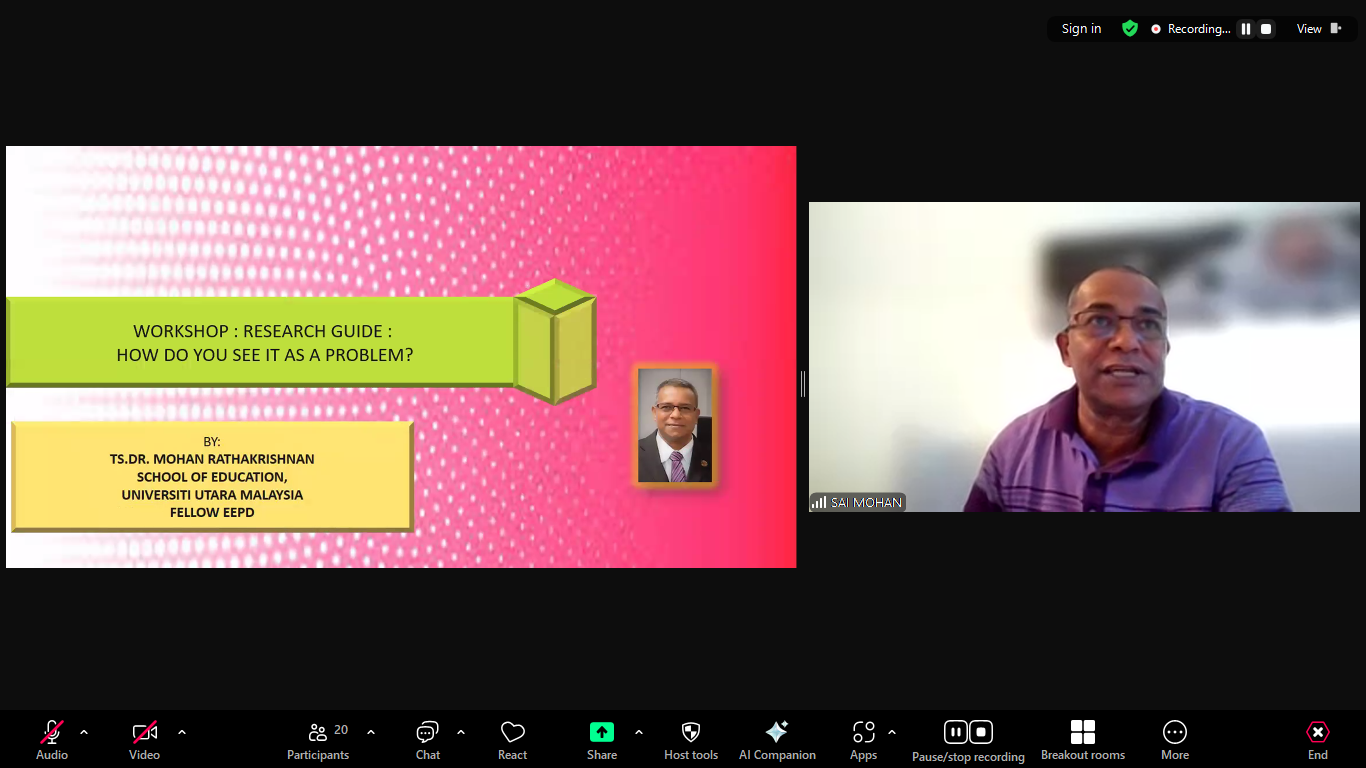1366x768 pixels.
Task: Open the Chat panel
Action: coord(428,733)
